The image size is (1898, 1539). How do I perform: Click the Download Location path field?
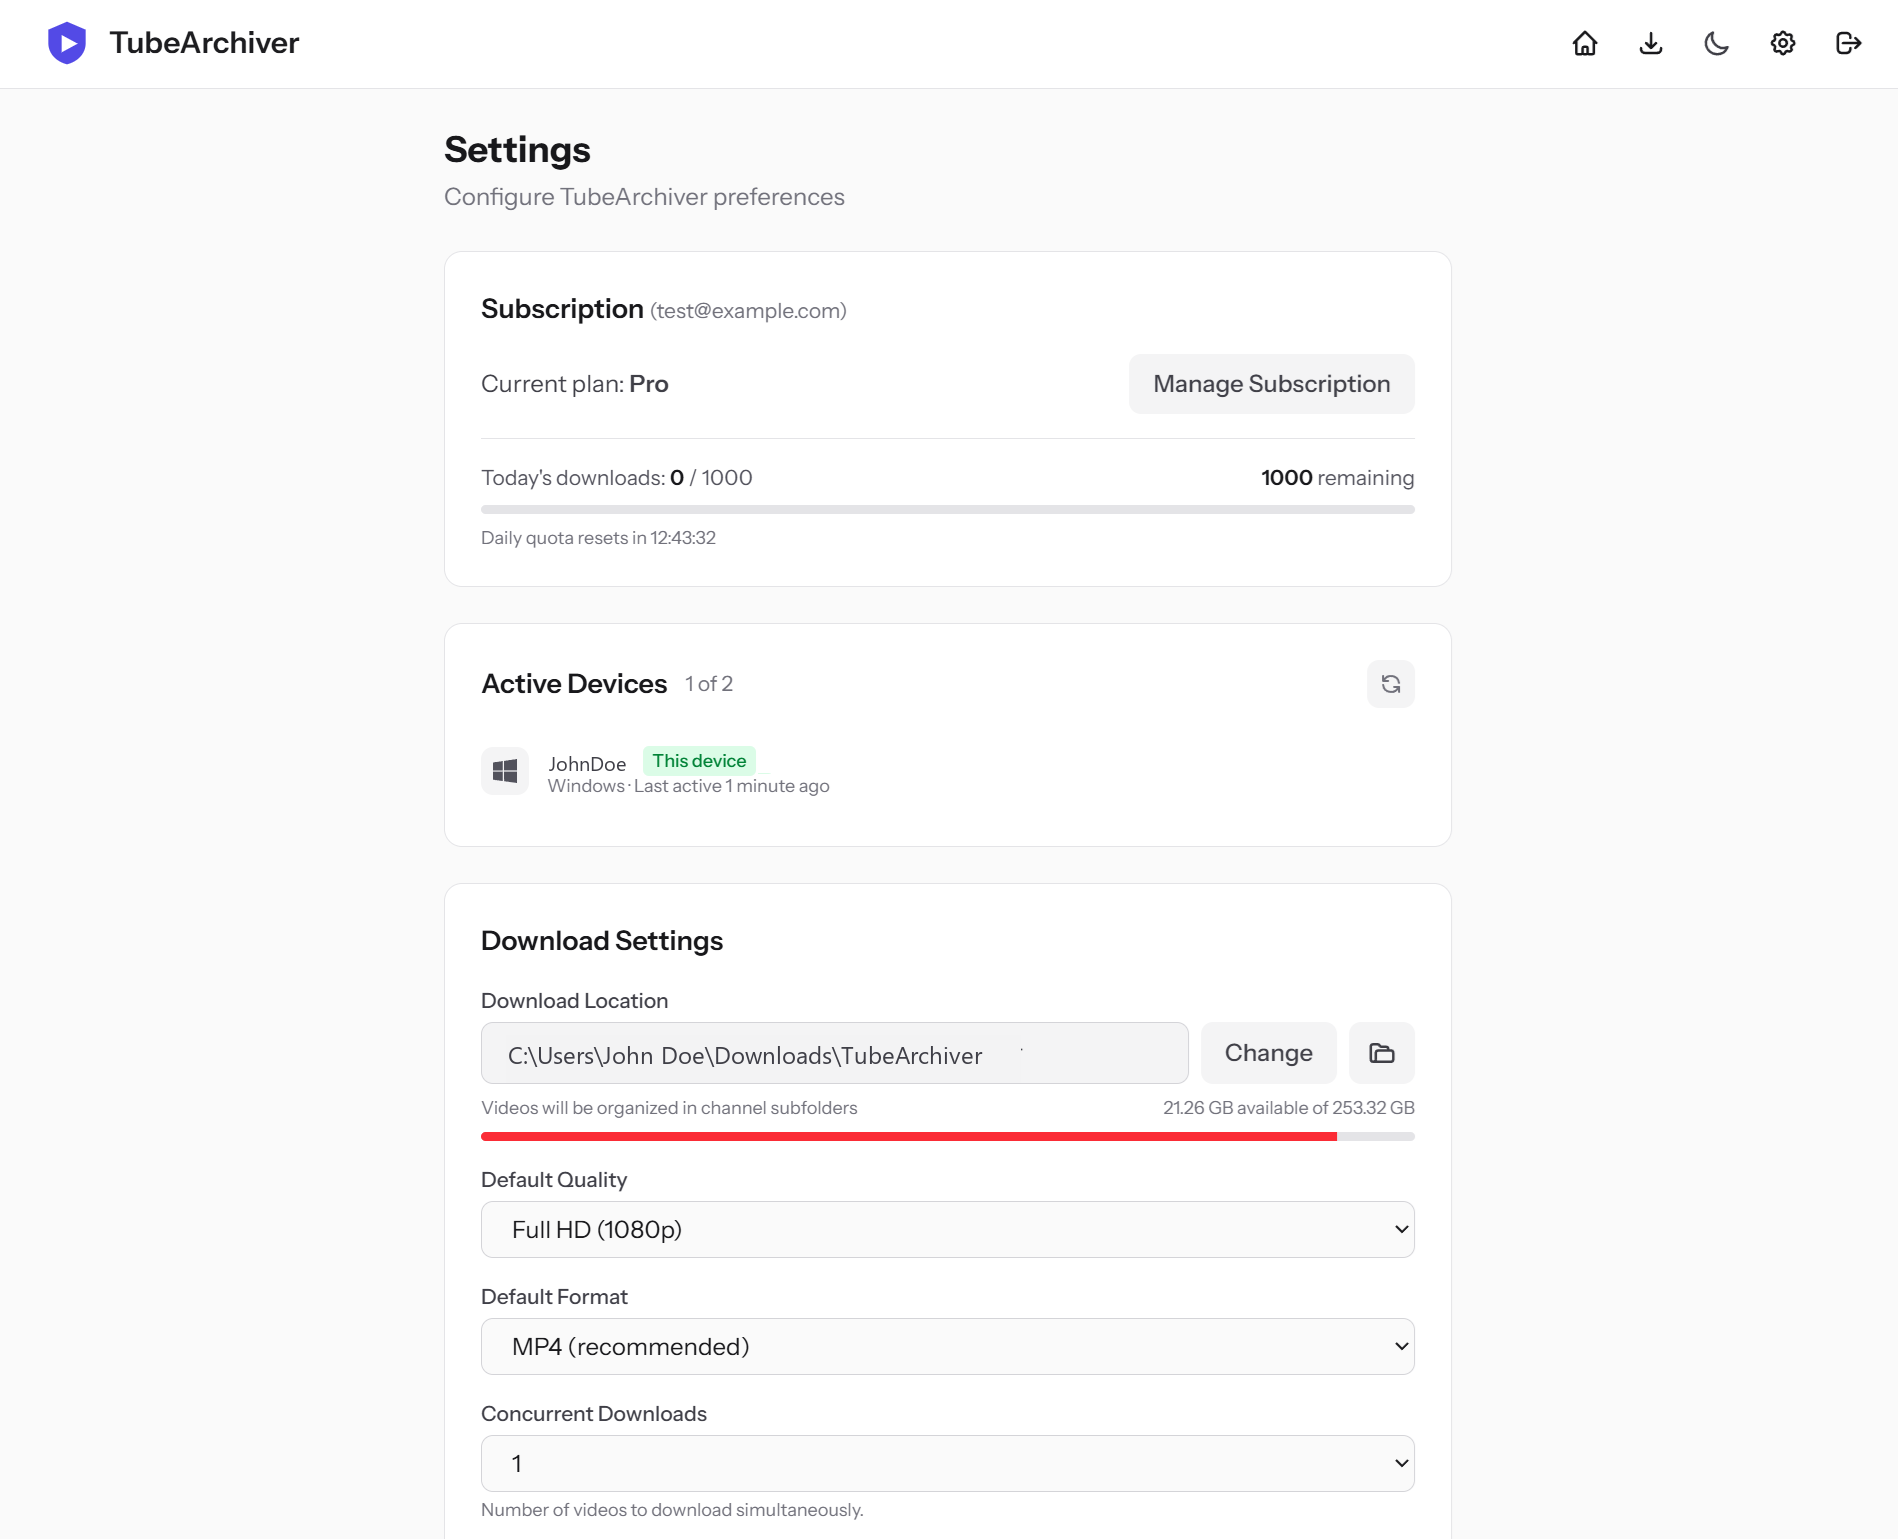pos(834,1053)
